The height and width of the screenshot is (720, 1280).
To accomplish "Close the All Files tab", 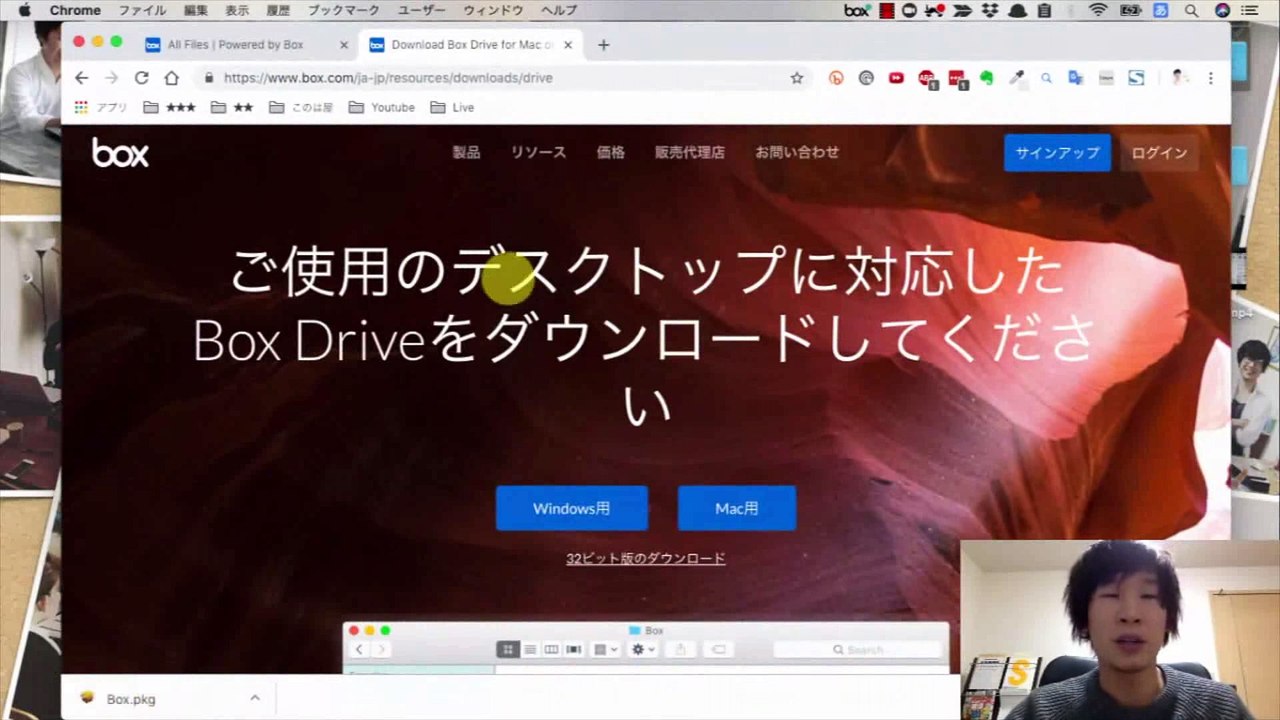I will click(344, 45).
